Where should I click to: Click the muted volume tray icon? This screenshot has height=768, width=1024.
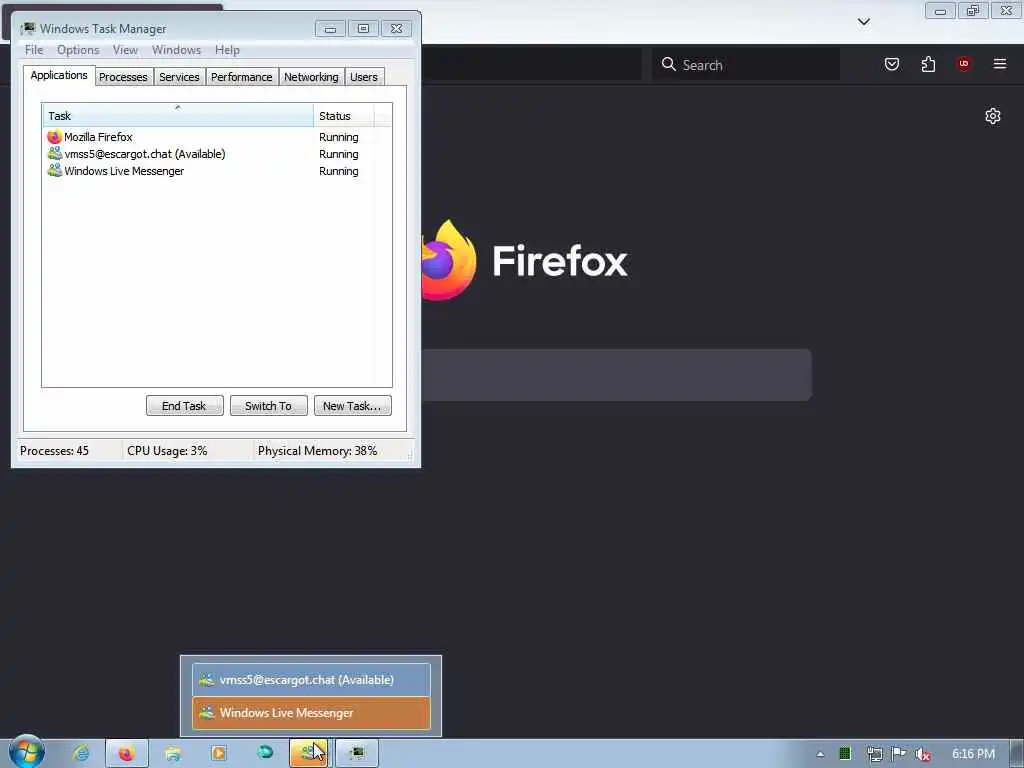[923, 754]
